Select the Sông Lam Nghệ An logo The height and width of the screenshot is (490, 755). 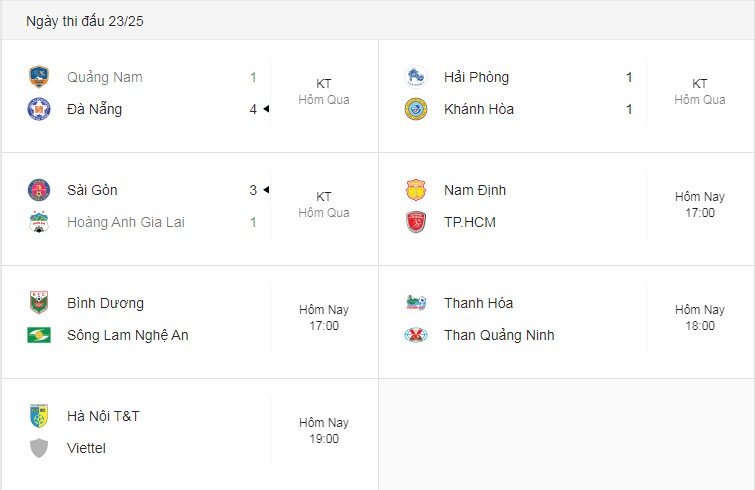[39, 335]
